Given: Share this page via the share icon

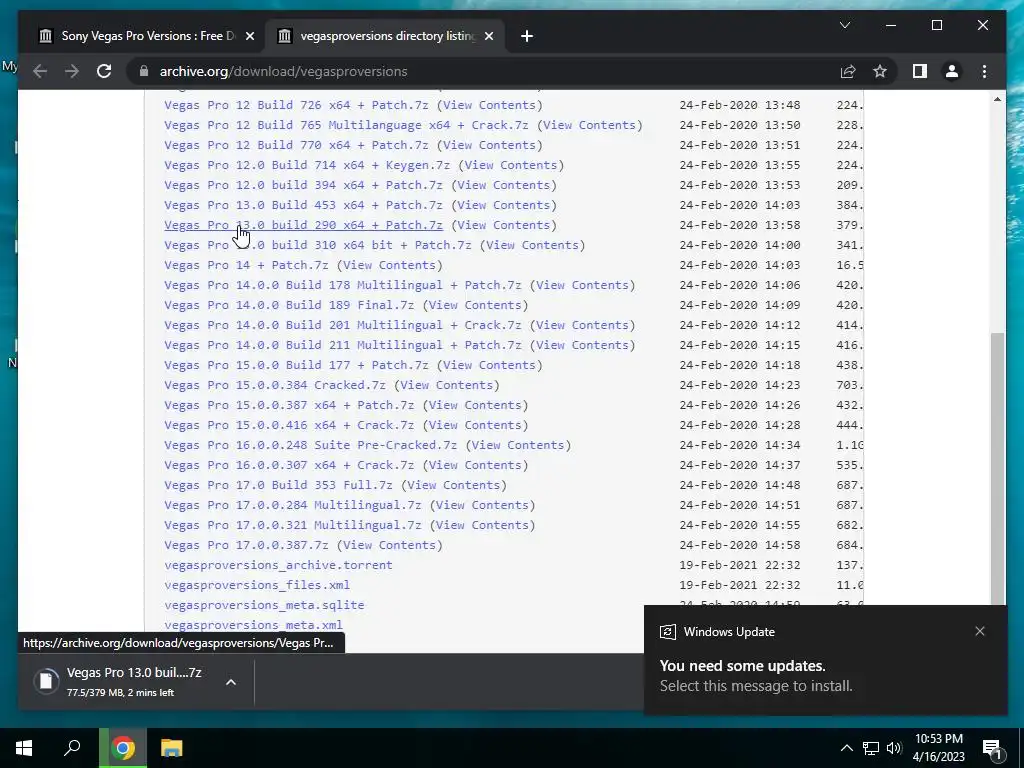Looking at the screenshot, I should click(848, 71).
